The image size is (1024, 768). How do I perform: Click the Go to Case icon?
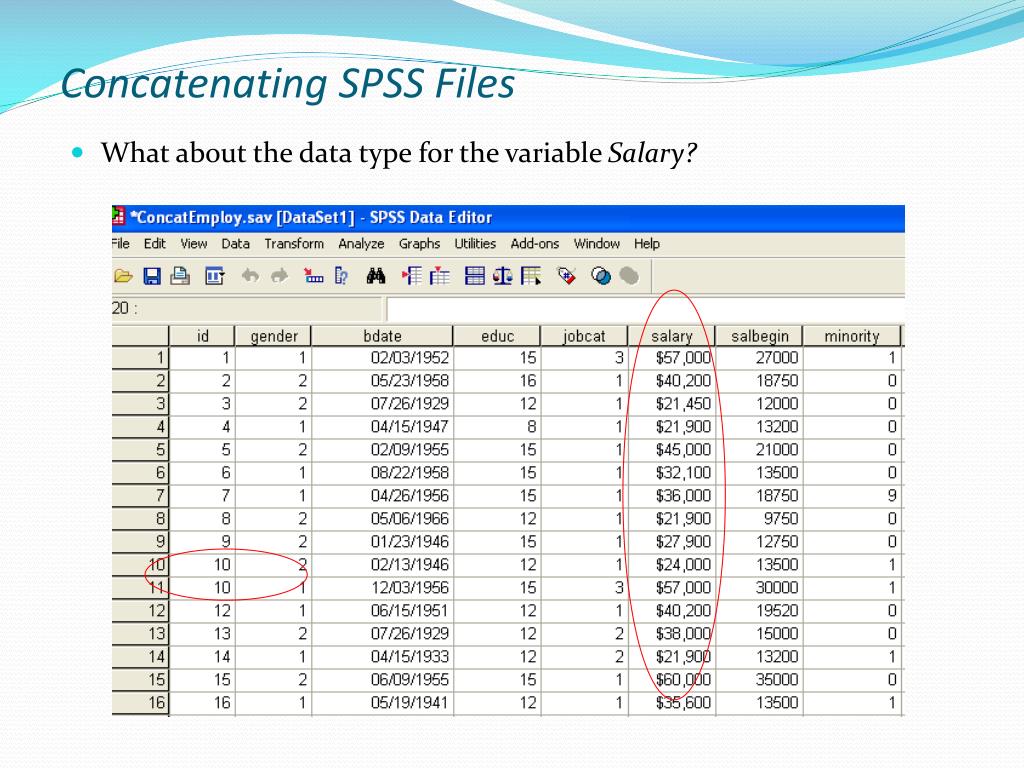click(313, 276)
